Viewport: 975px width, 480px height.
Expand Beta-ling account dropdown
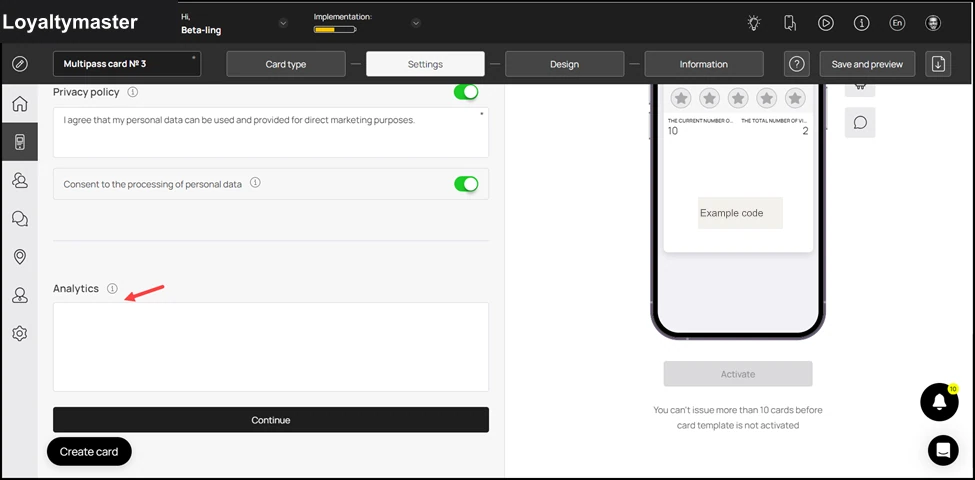pos(284,24)
